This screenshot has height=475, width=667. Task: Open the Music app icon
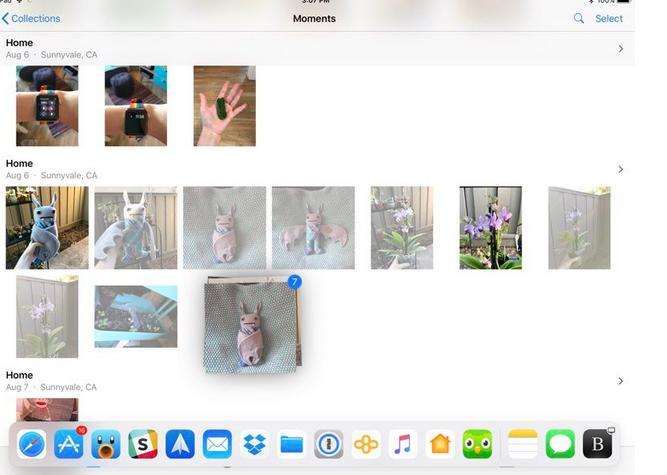[403, 444]
